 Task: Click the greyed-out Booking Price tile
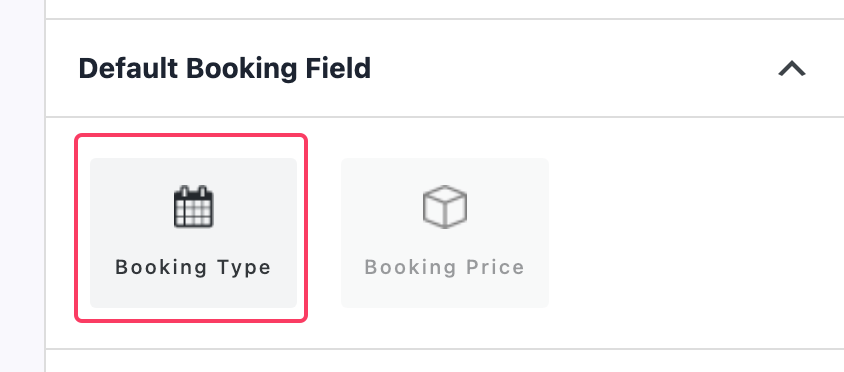(x=445, y=233)
